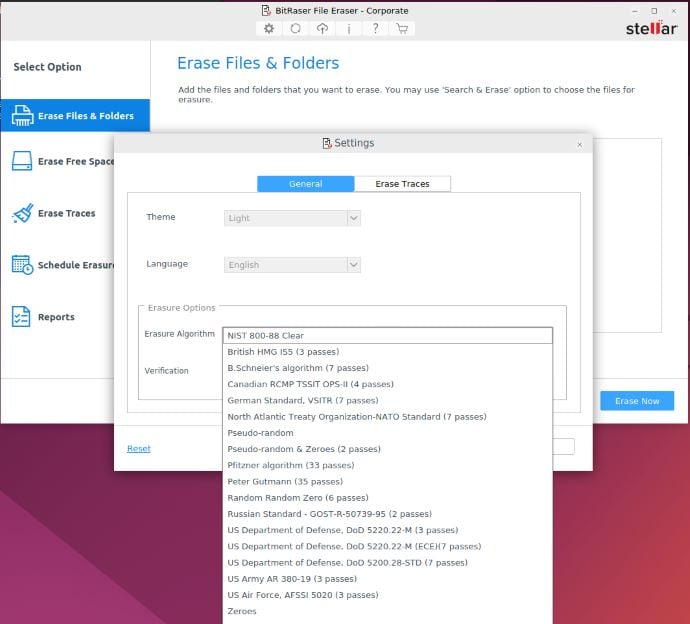Image resolution: width=690 pixels, height=624 pixels.
Task: Click the refresh circle toolbar icon
Action: click(295, 29)
